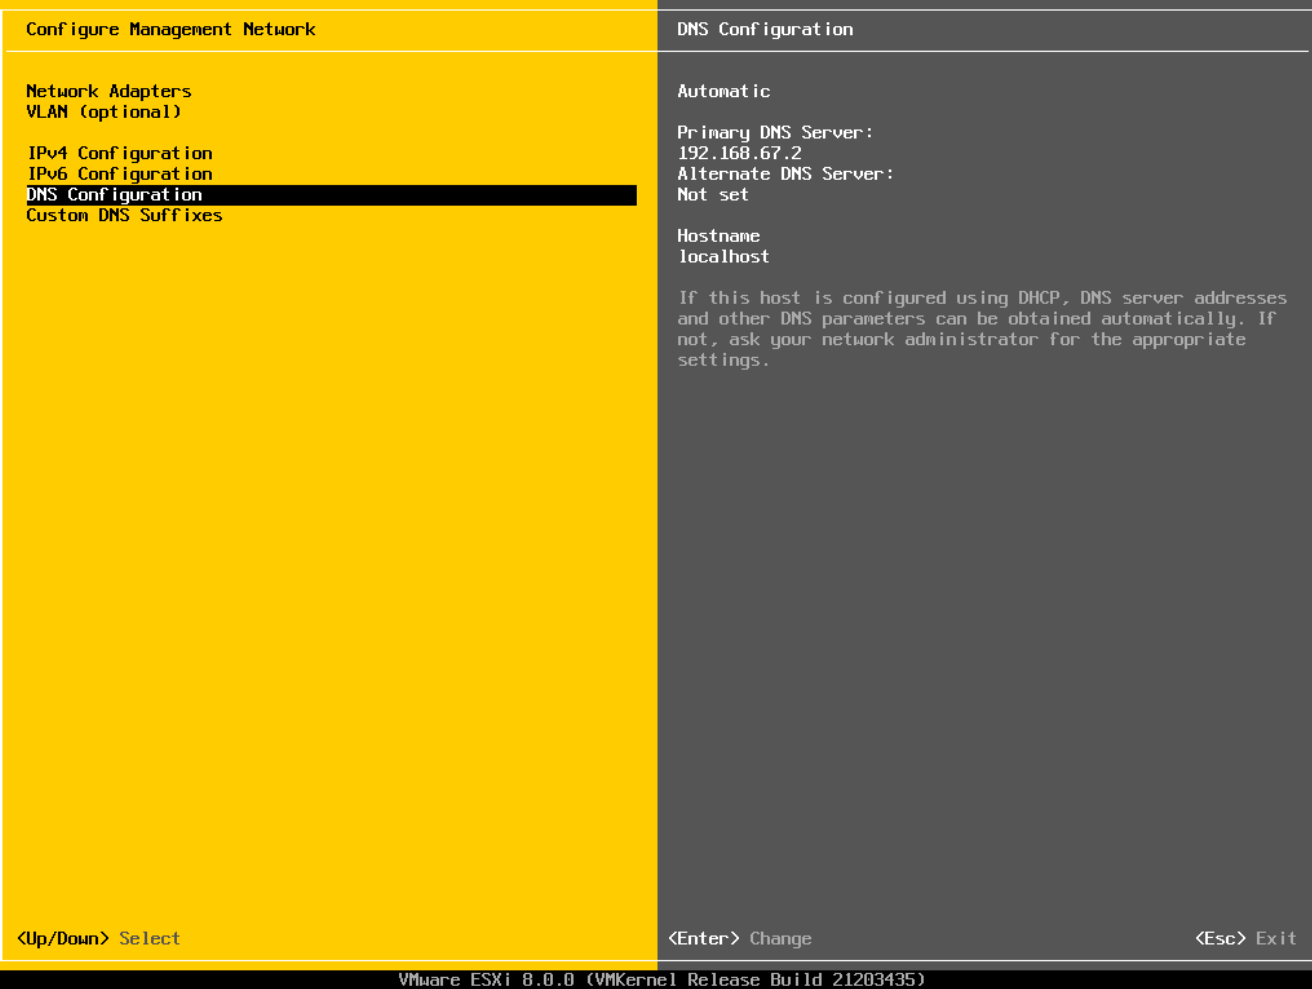Open IPv6 Configuration option

tap(120, 174)
